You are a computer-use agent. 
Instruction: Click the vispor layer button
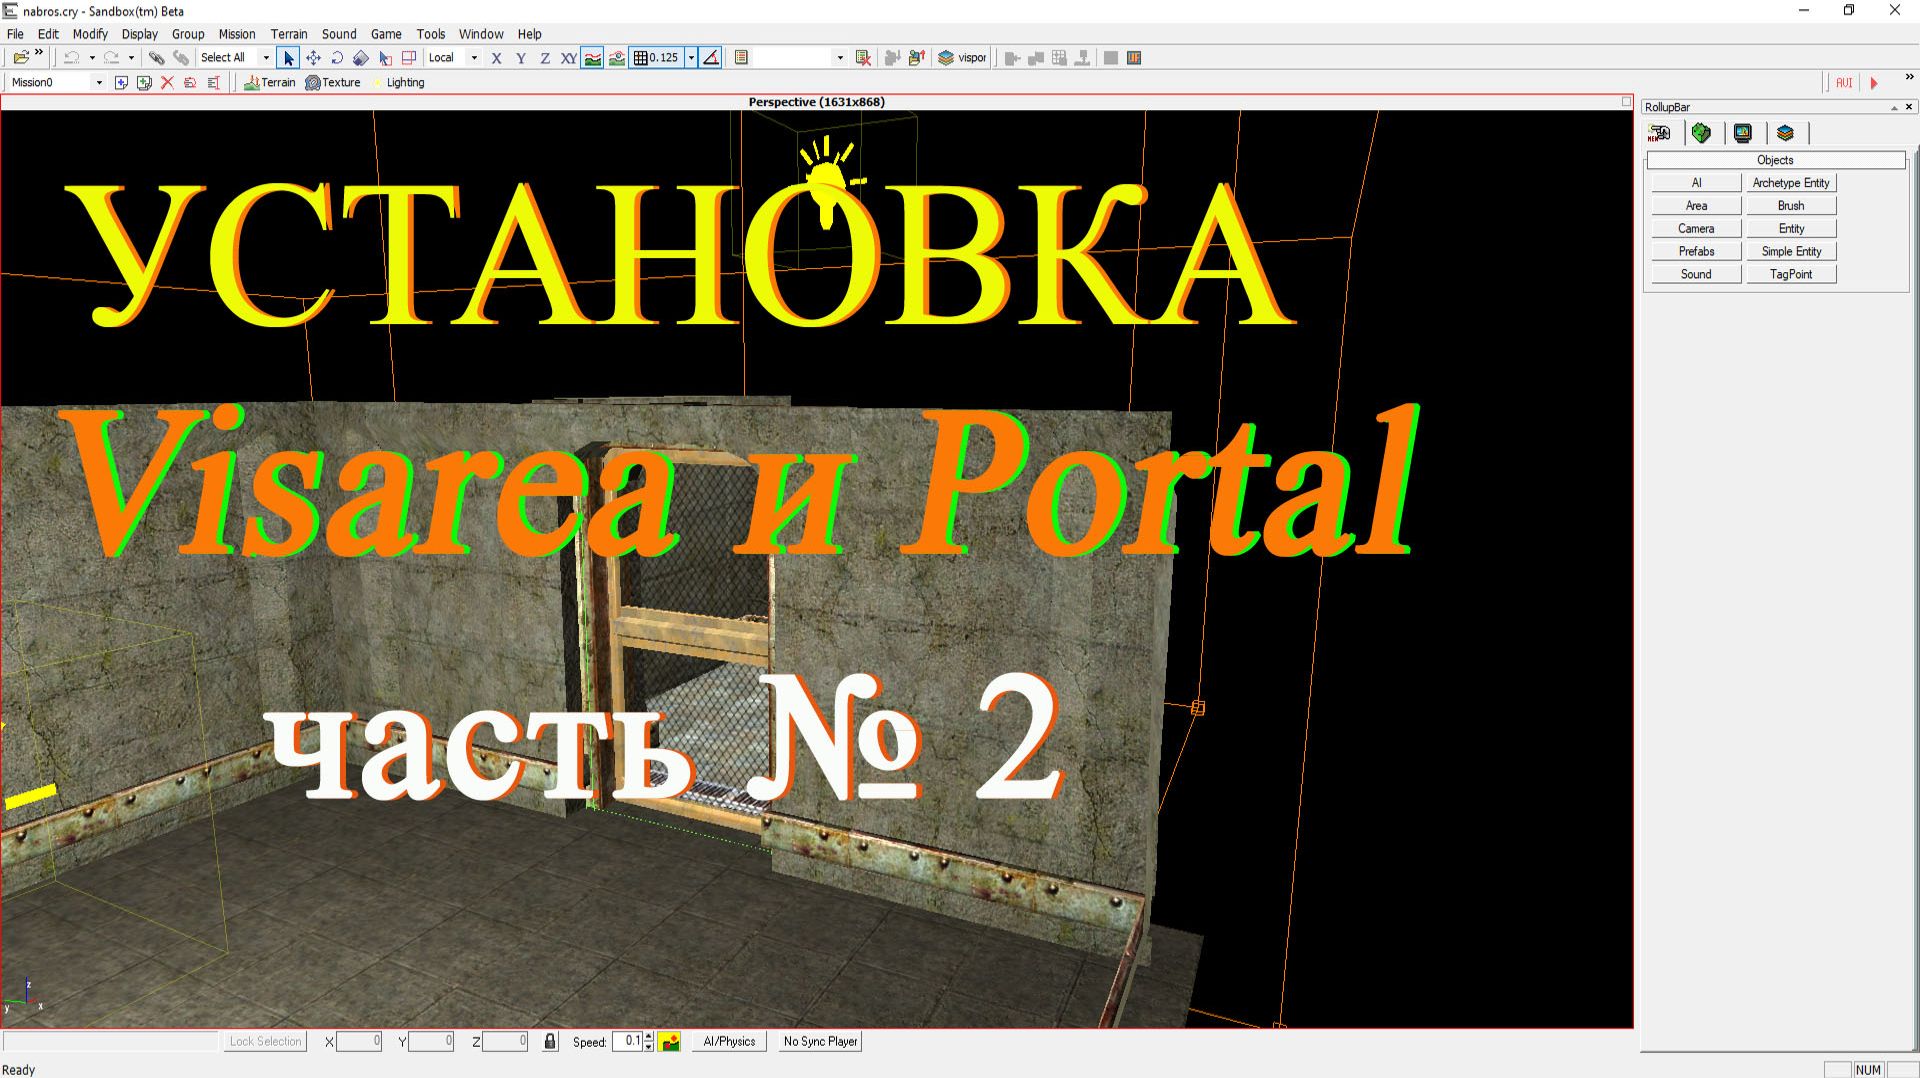pos(962,58)
